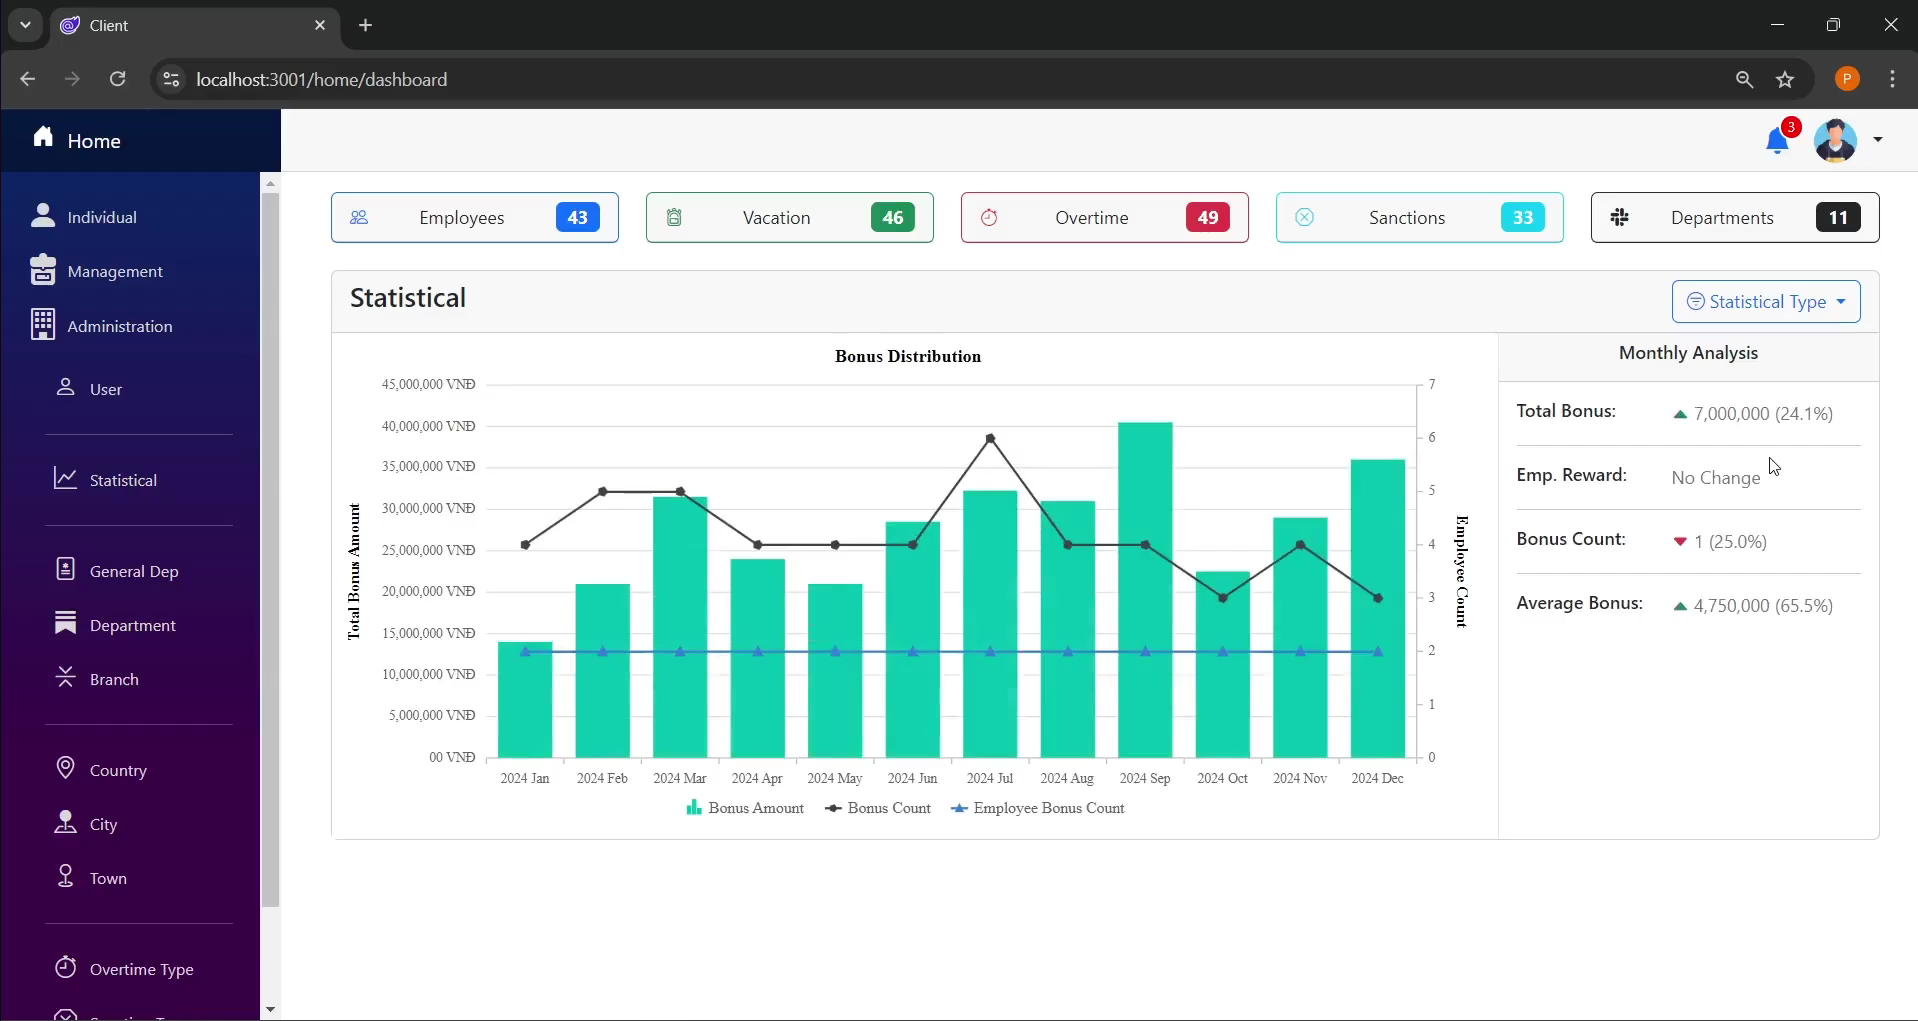Click the 2024 Sep bonus bar

click(1145, 590)
